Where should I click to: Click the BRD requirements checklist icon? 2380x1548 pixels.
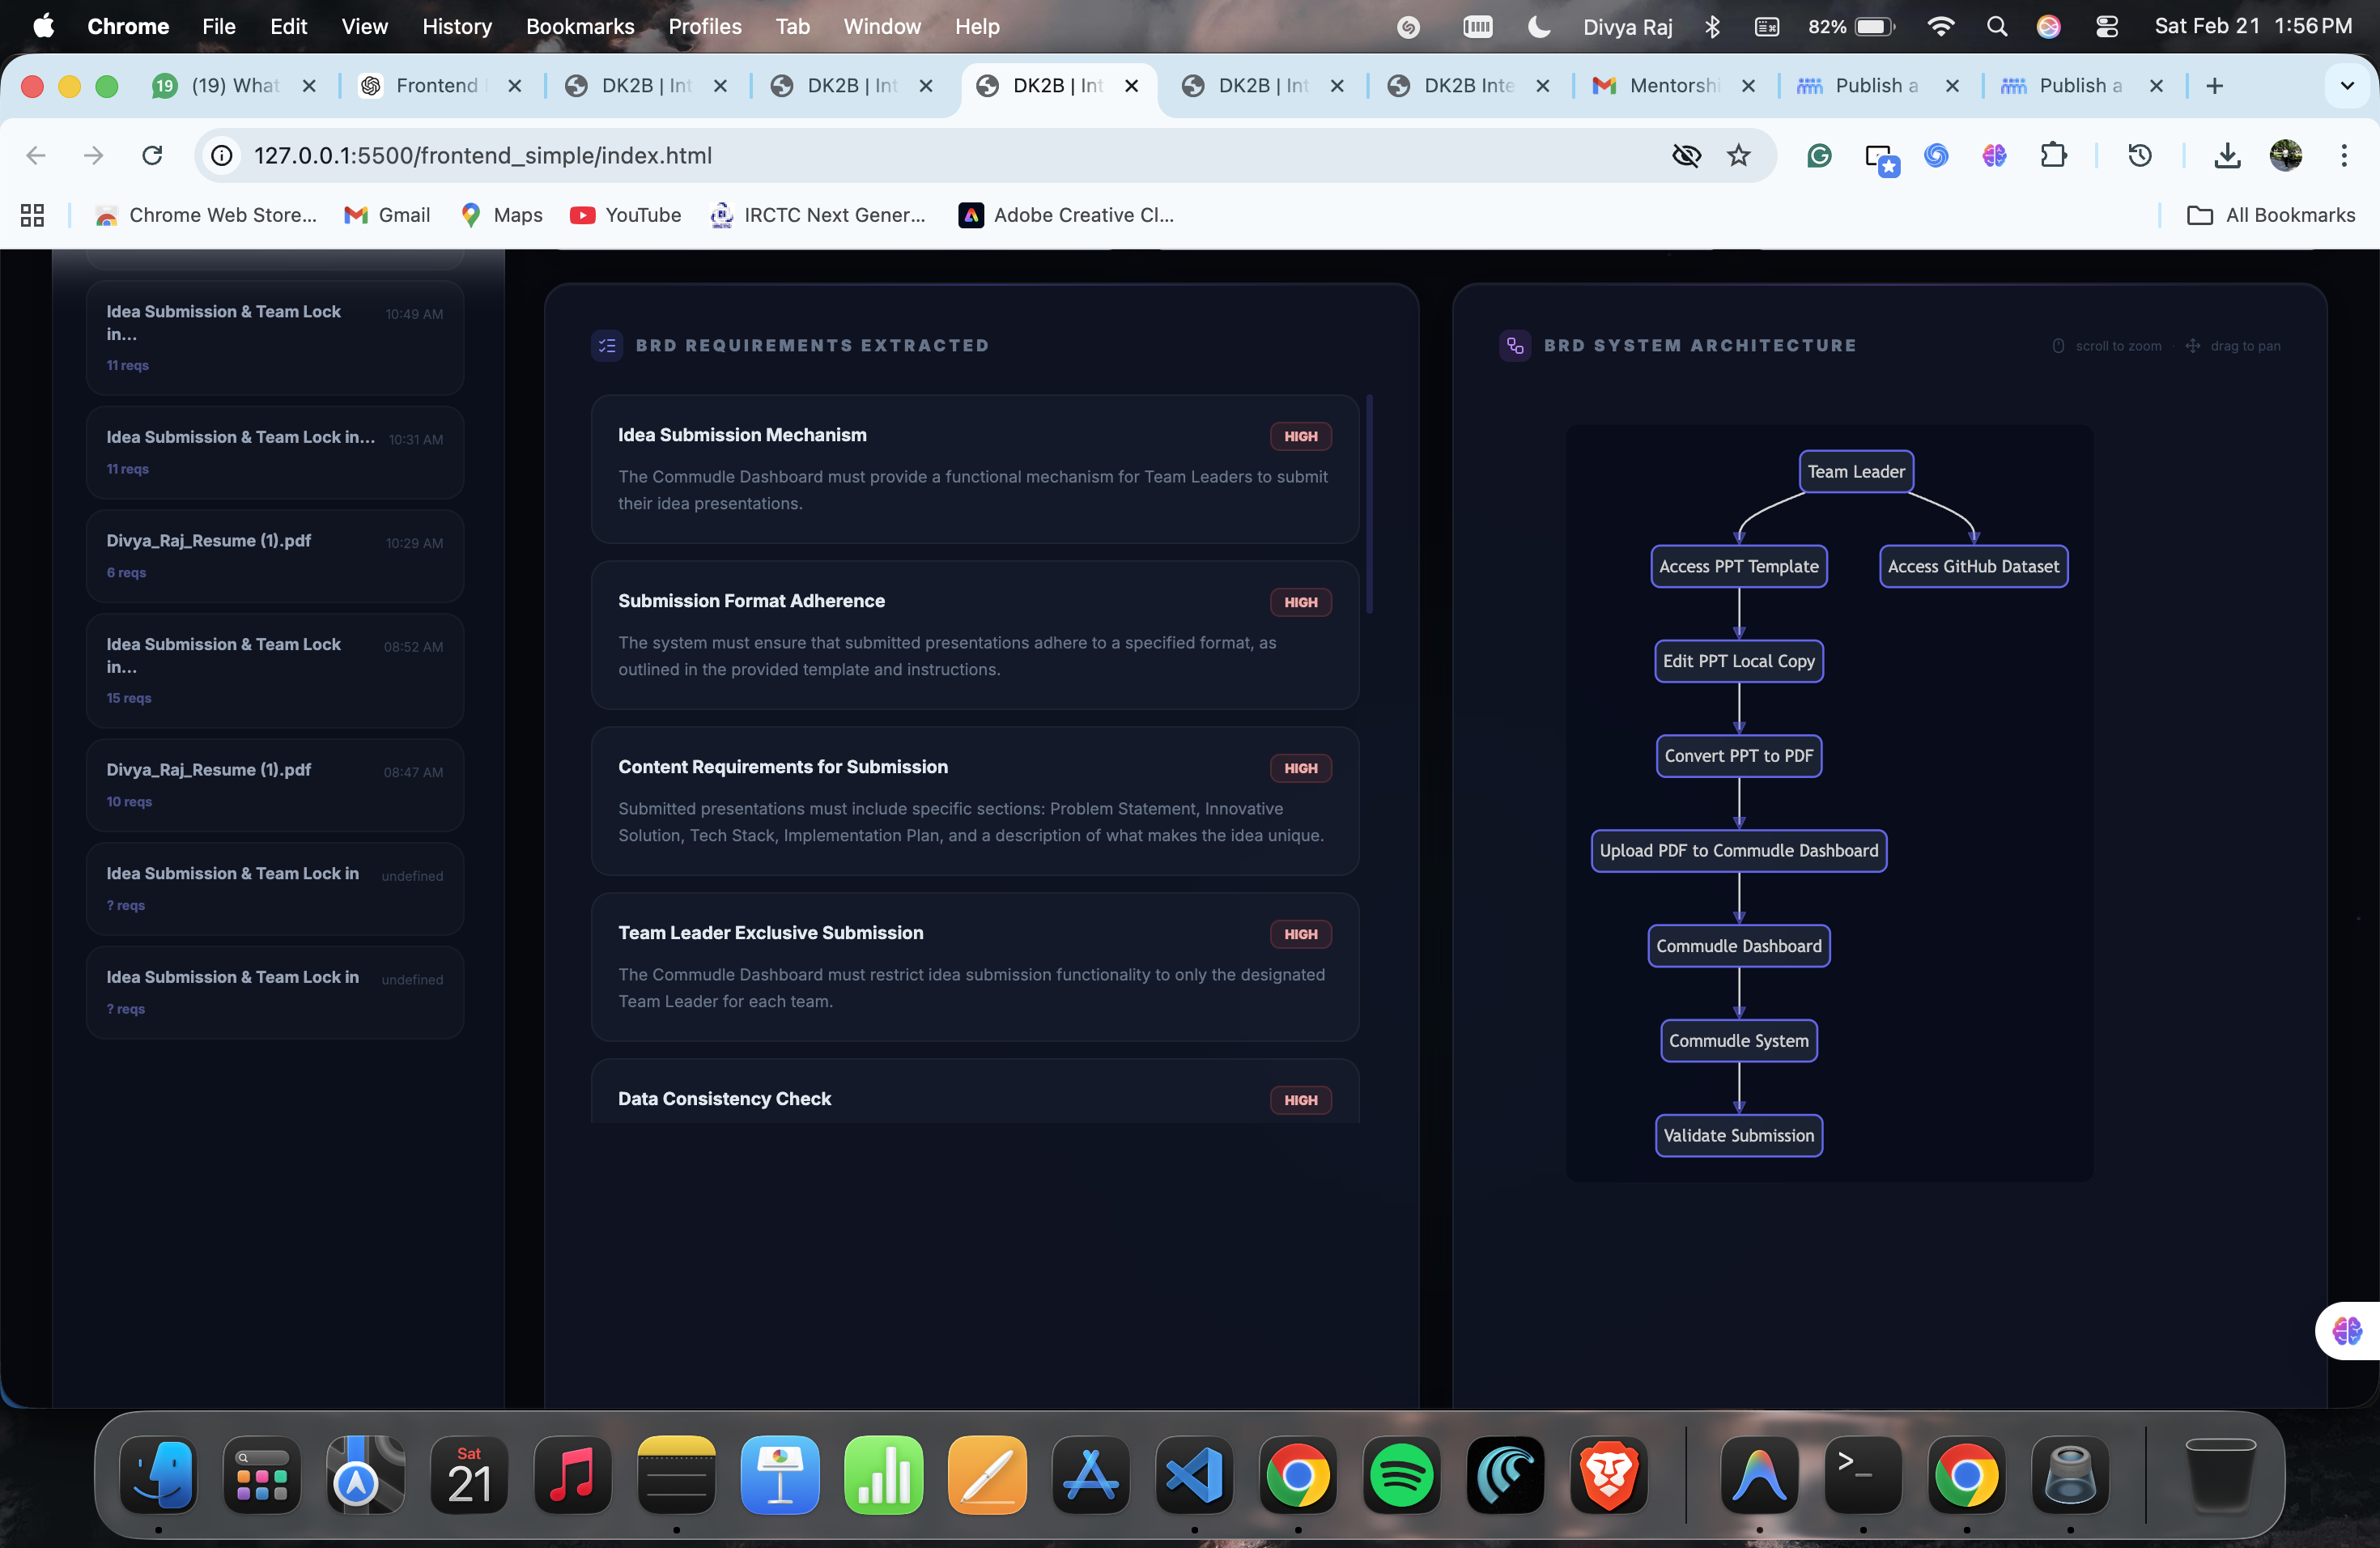607,345
